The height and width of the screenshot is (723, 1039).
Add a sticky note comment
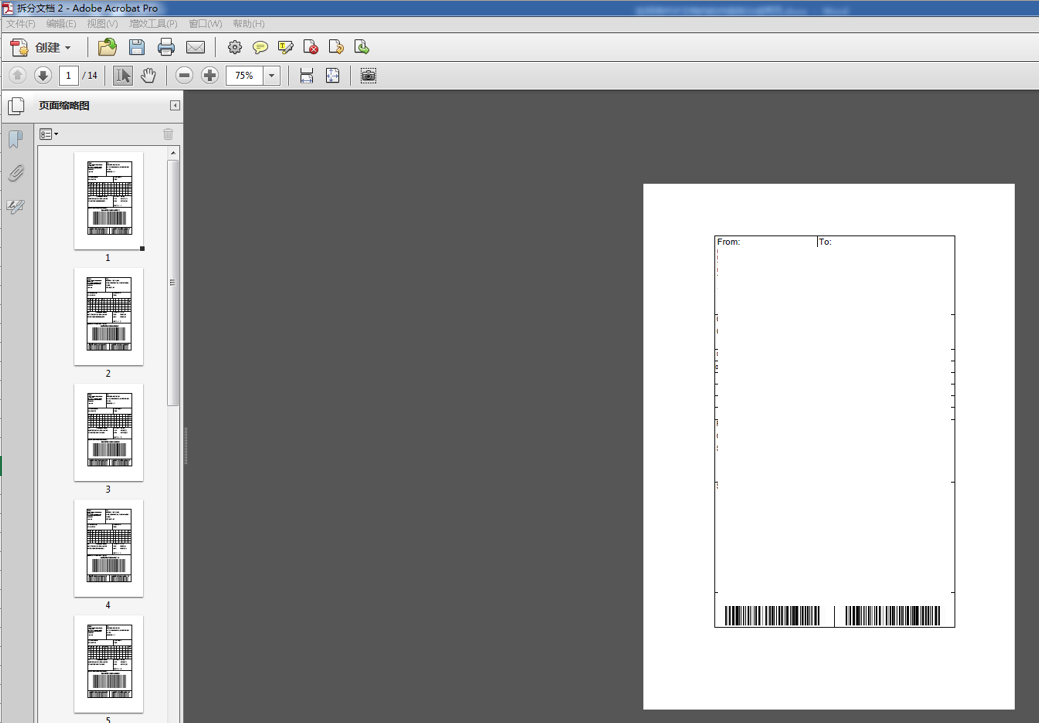260,48
